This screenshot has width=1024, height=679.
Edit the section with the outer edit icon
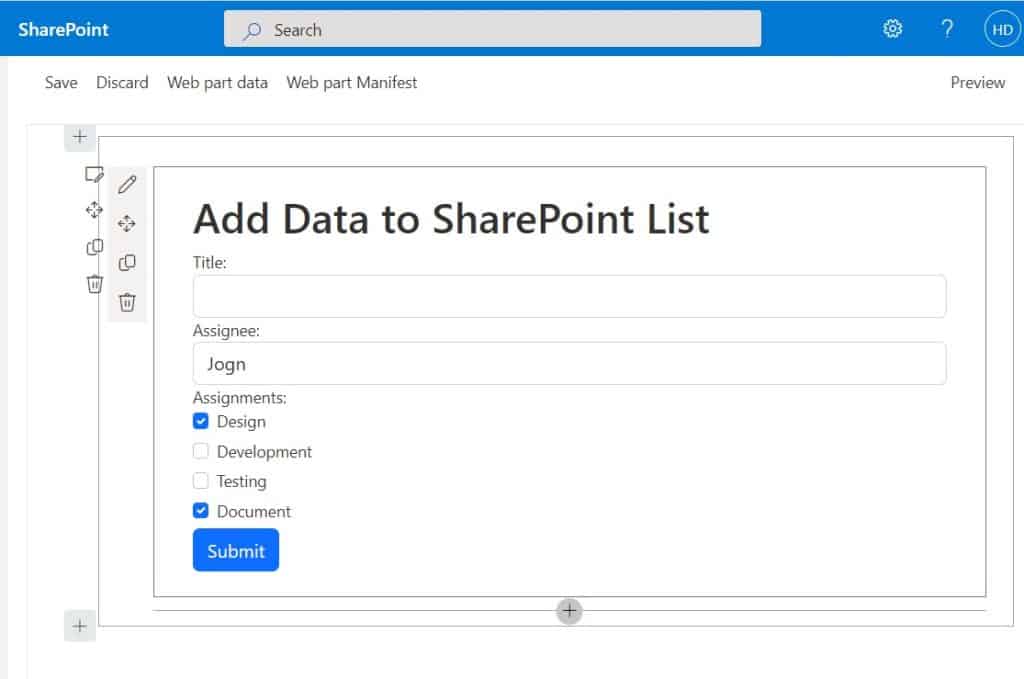94,174
